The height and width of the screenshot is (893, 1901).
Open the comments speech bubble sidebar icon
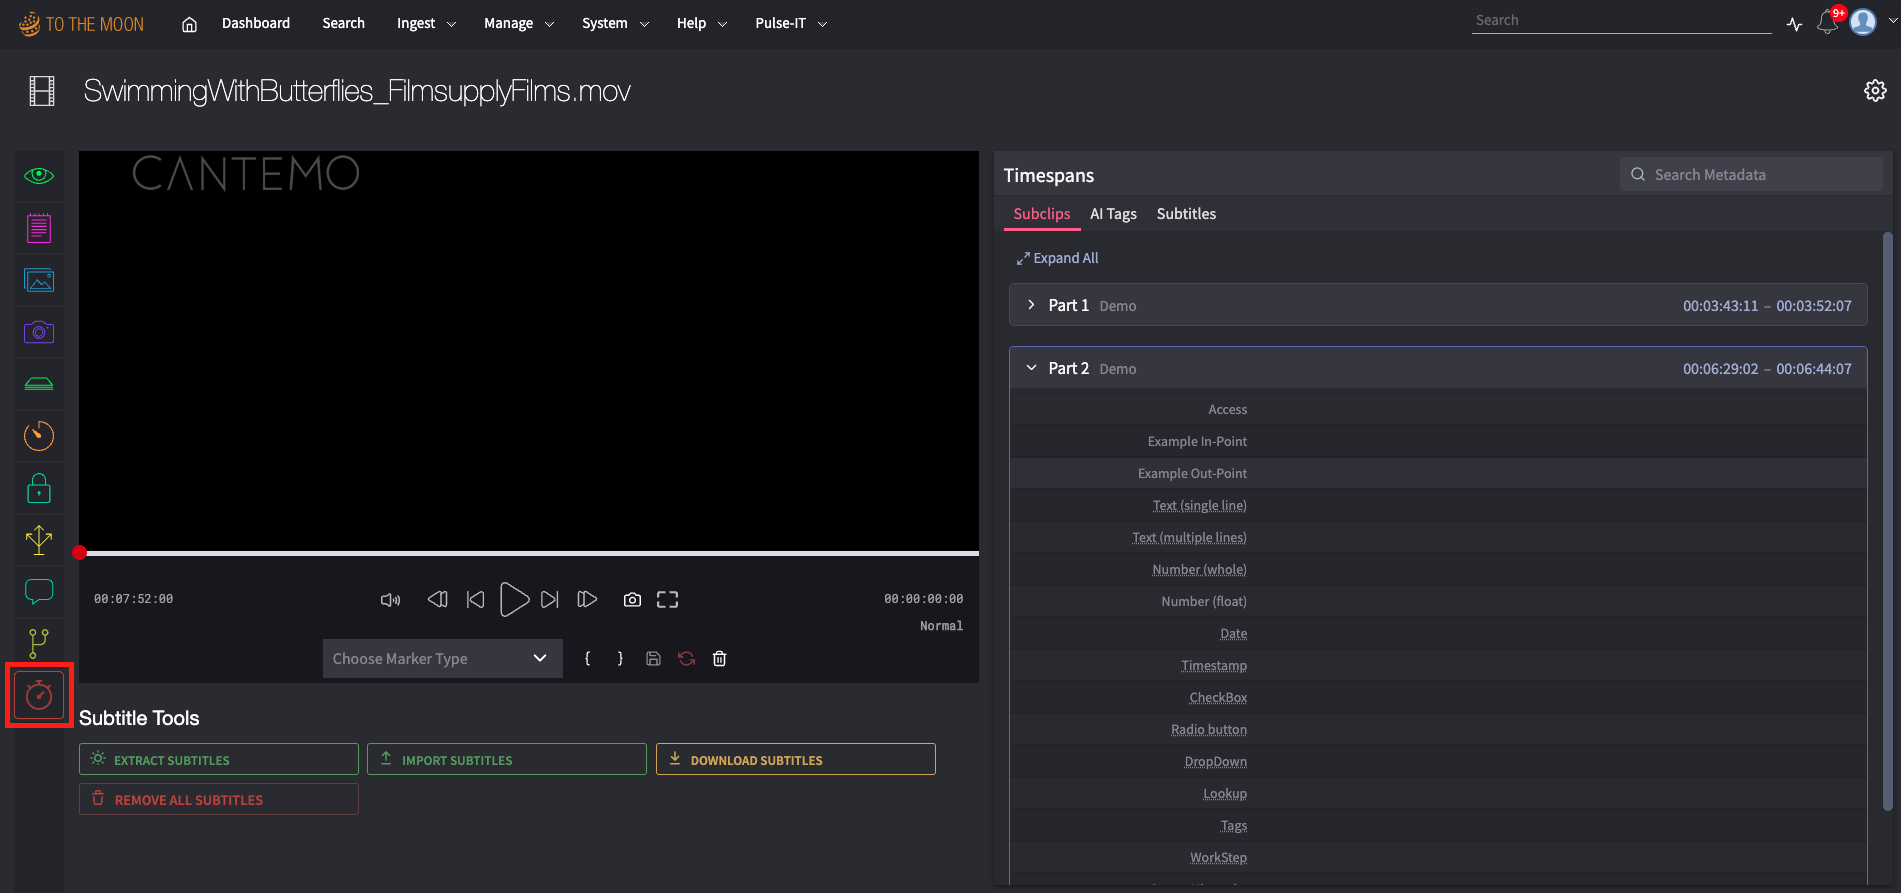click(39, 592)
